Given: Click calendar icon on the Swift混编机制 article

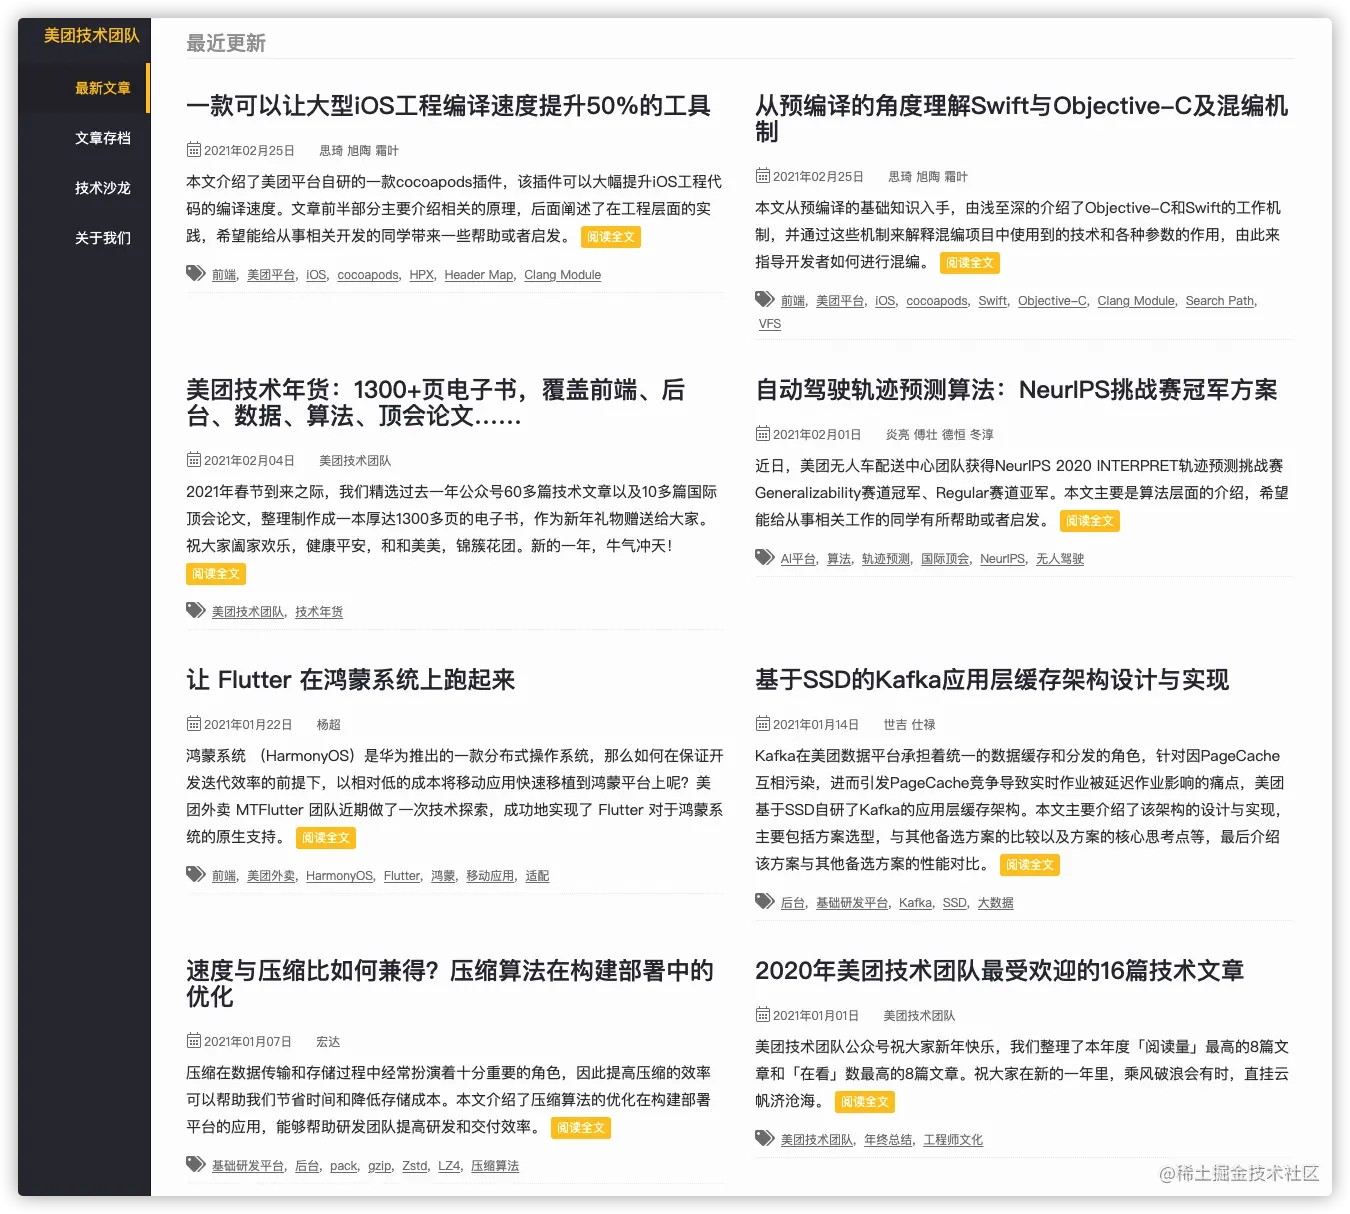Looking at the screenshot, I should (763, 176).
